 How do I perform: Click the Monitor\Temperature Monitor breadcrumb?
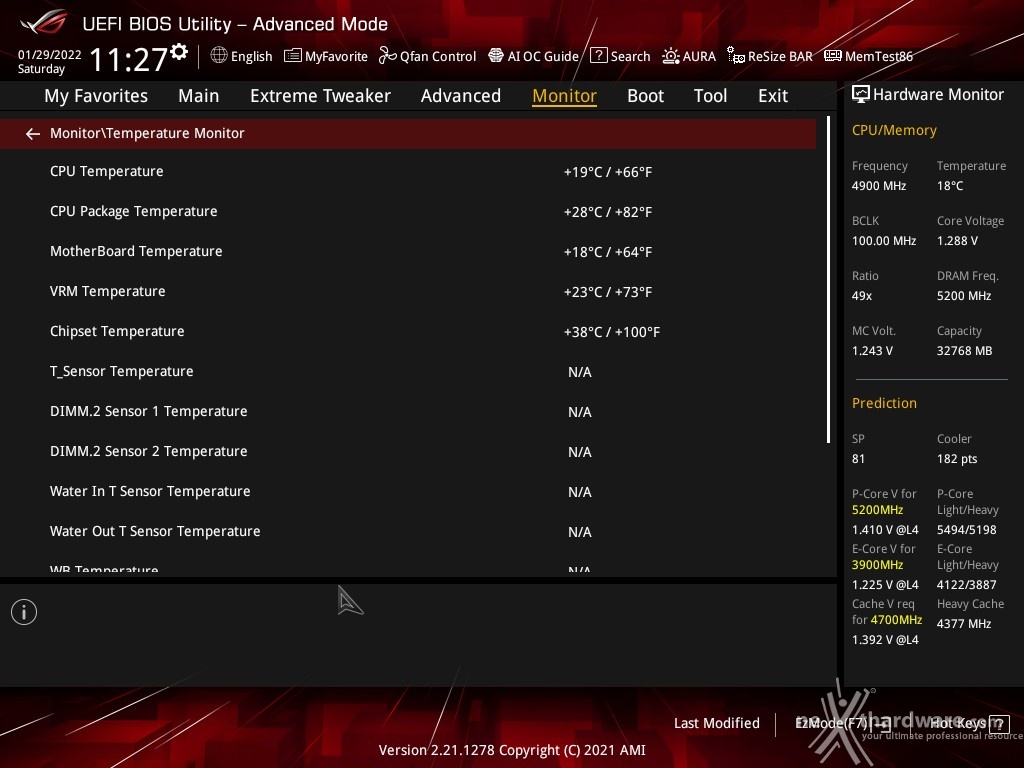tap(148, 133)
